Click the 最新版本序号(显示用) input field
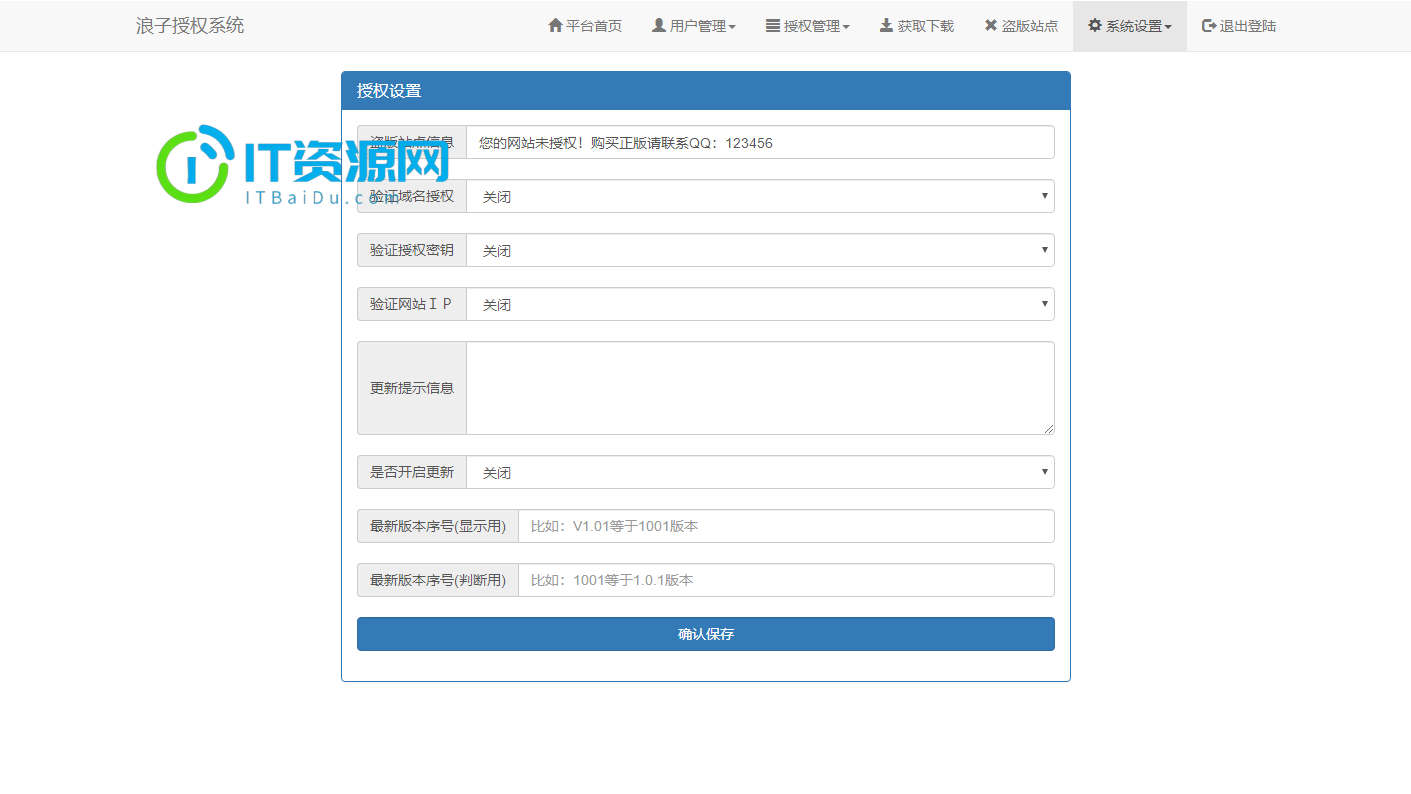The image size is (1411, 794). (786, 526)
